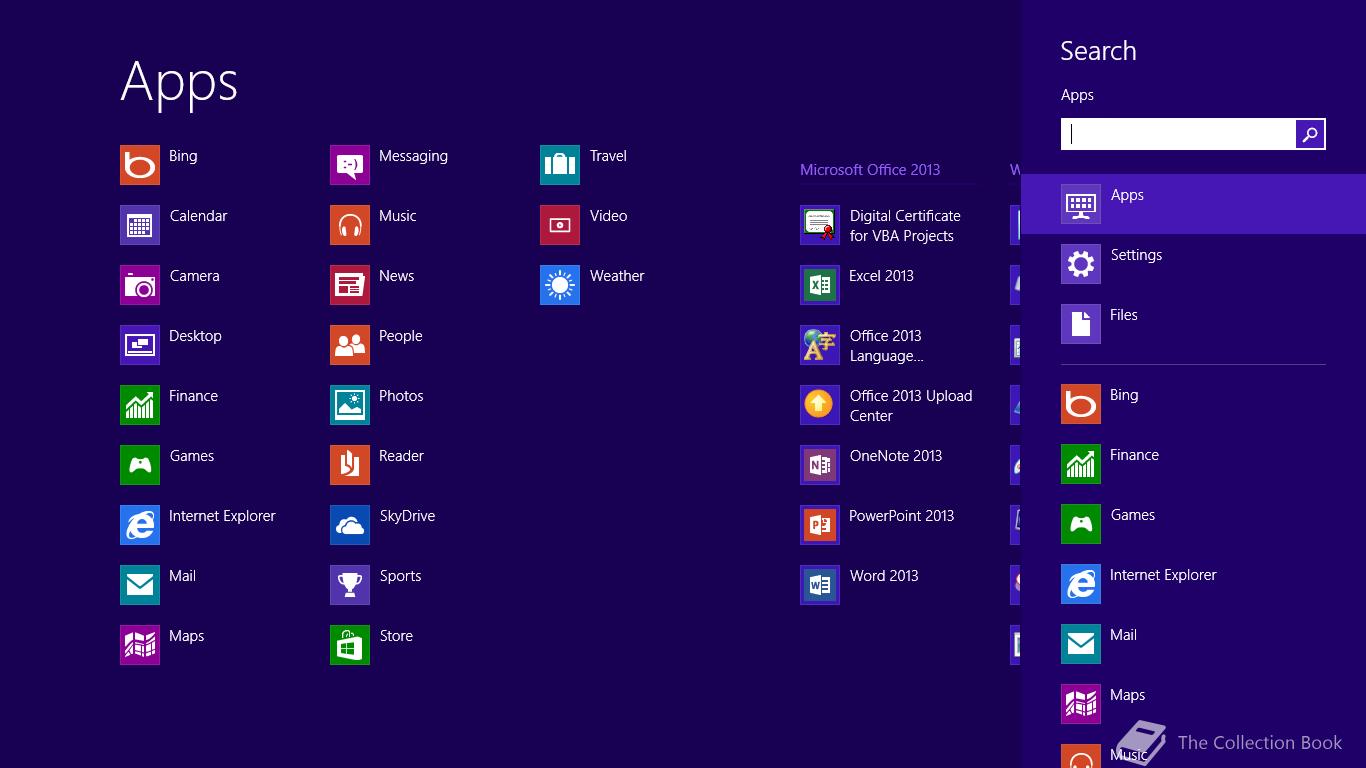Open the Camera app icon
This screenshot has height=768, width=1366.
(x=140, y=285)
